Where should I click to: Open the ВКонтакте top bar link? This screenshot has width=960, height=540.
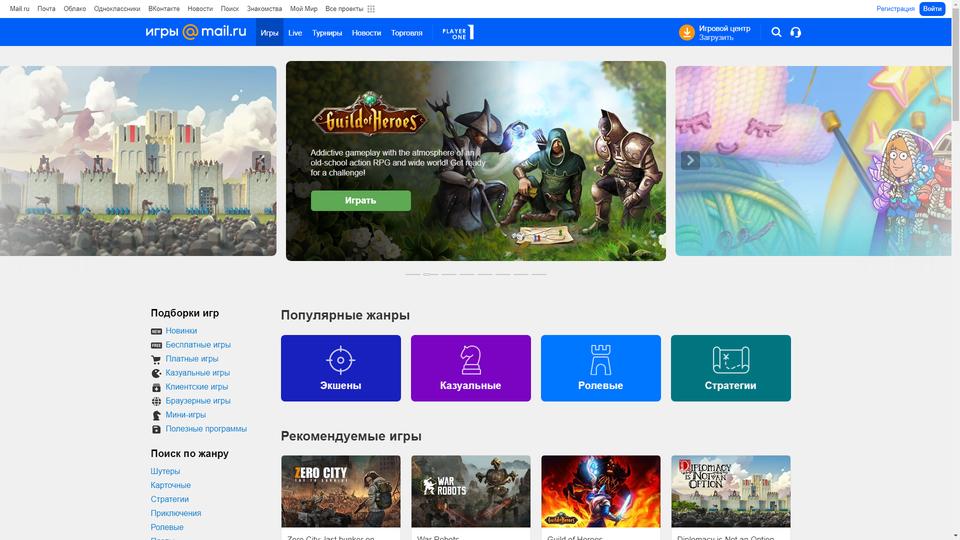(164, 9)
